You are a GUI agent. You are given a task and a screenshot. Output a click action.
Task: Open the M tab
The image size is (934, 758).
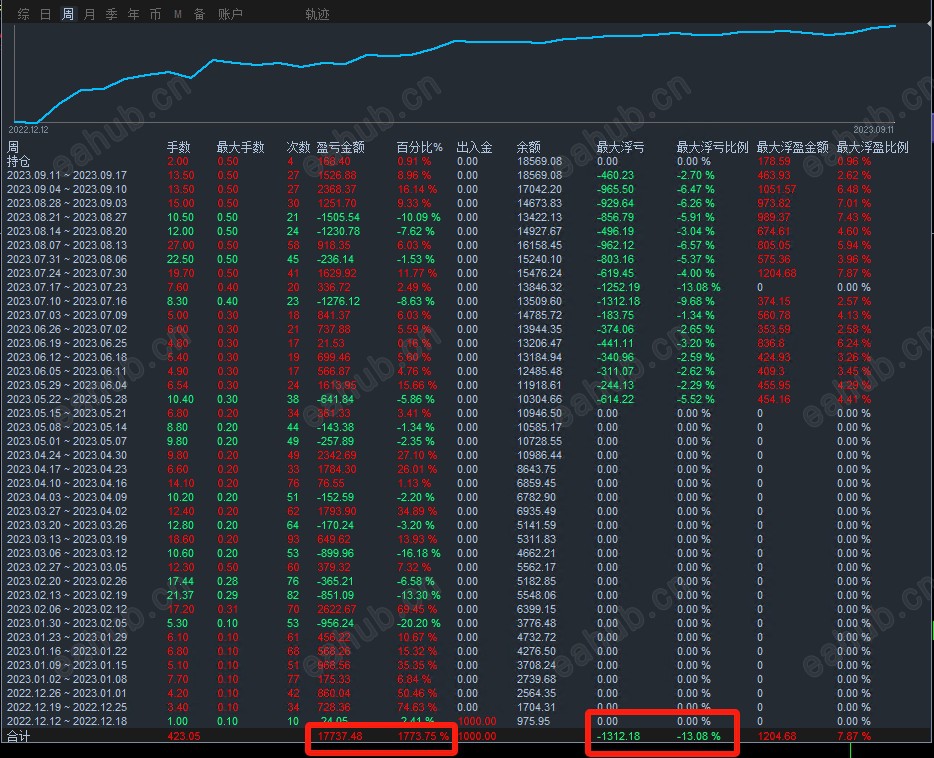point(178,14)
